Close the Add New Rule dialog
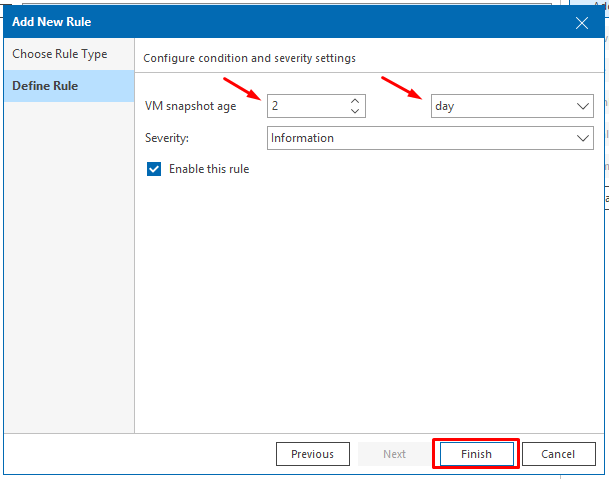Viewport: 609px width, 479px height. pyautogui.click(x=583, y=20)
